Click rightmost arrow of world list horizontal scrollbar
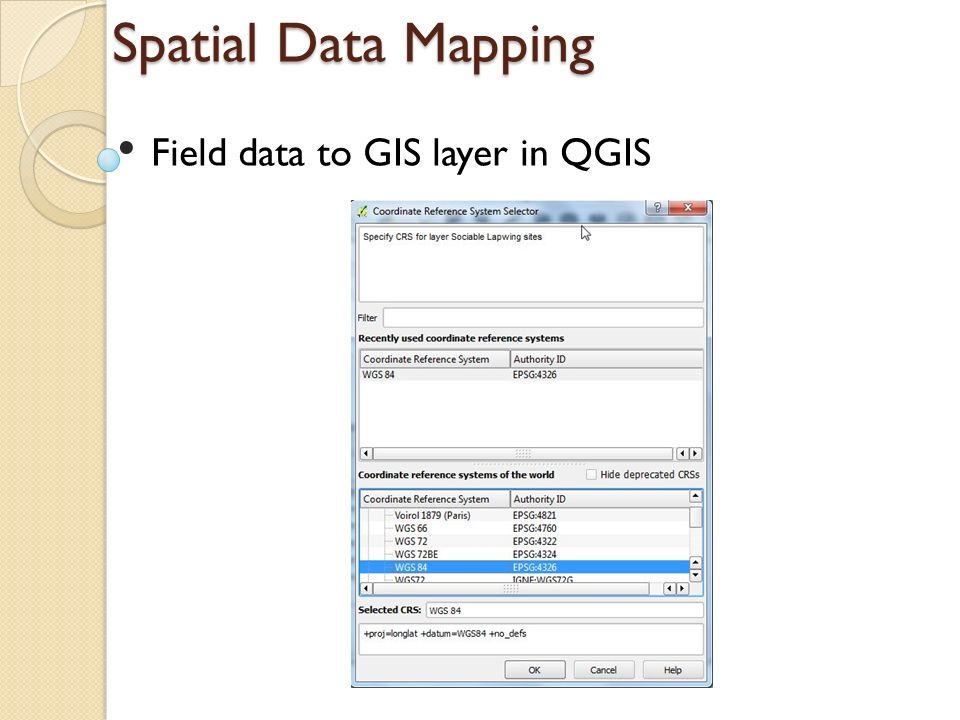Screen dimensions: 960x720 [682, 588]
